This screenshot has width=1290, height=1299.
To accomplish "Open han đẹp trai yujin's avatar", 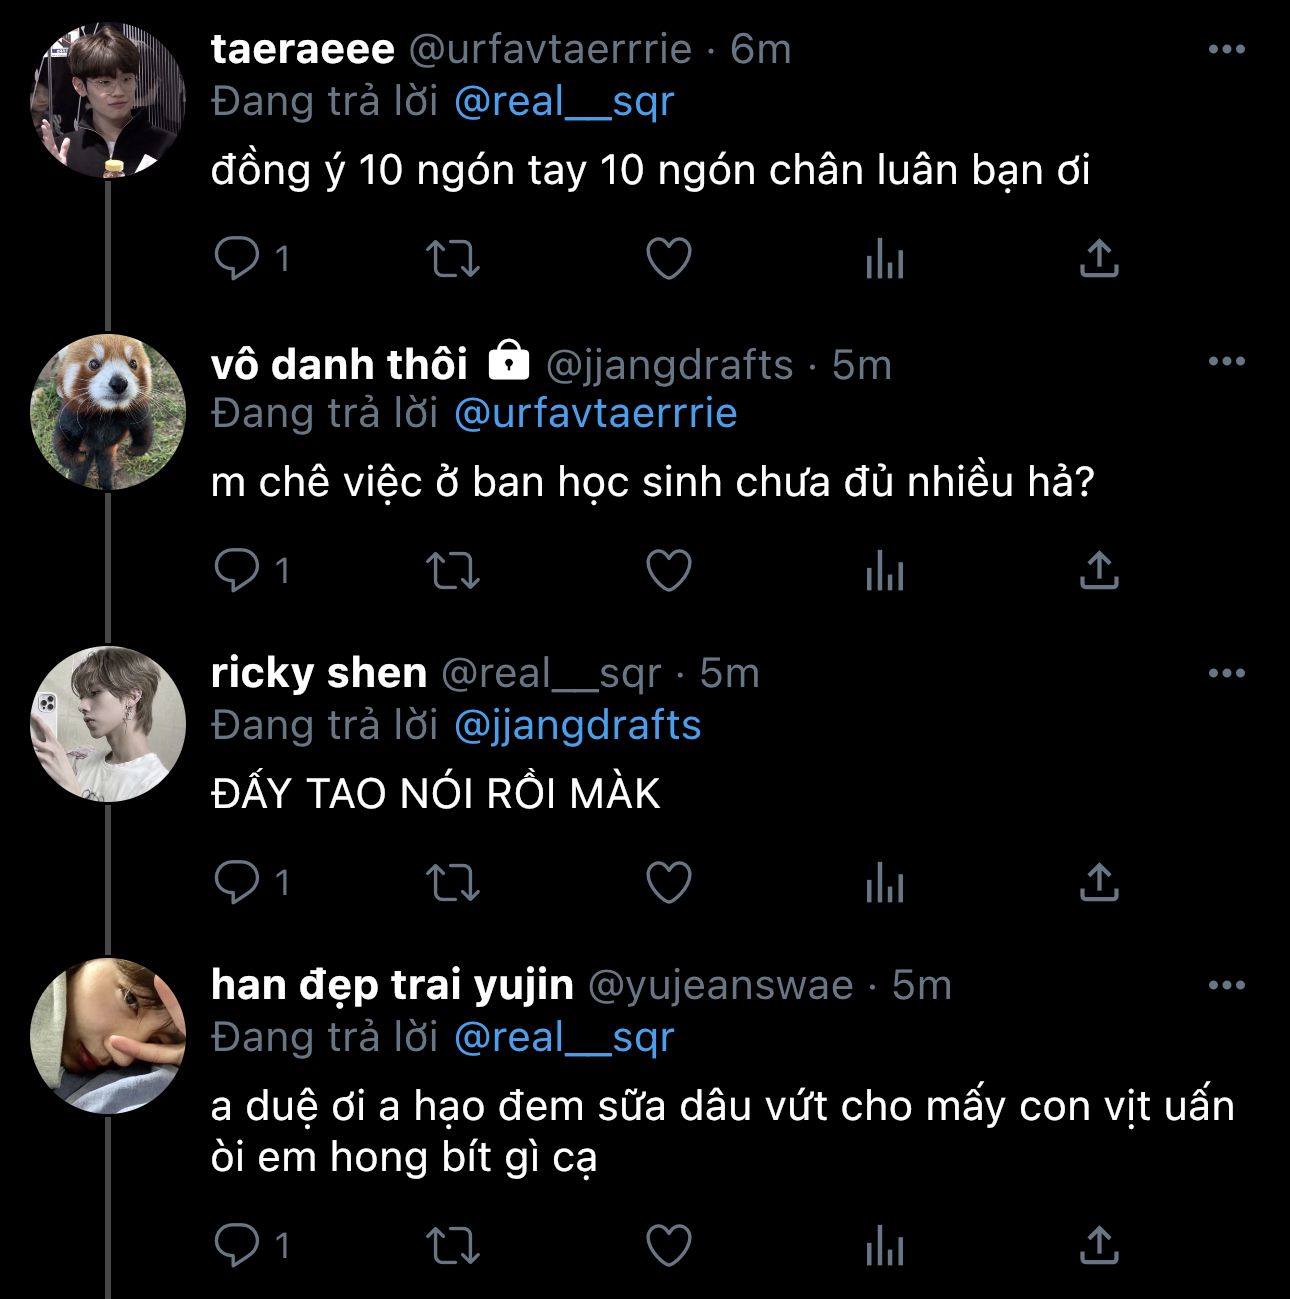I will [x=108, y=1036].
